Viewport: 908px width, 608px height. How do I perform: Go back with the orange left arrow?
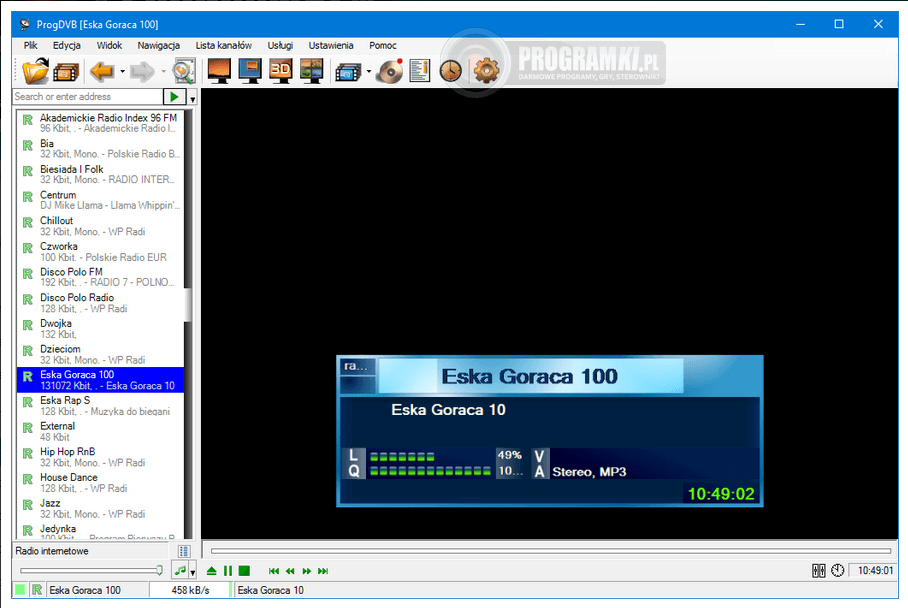tap(102, 71)
